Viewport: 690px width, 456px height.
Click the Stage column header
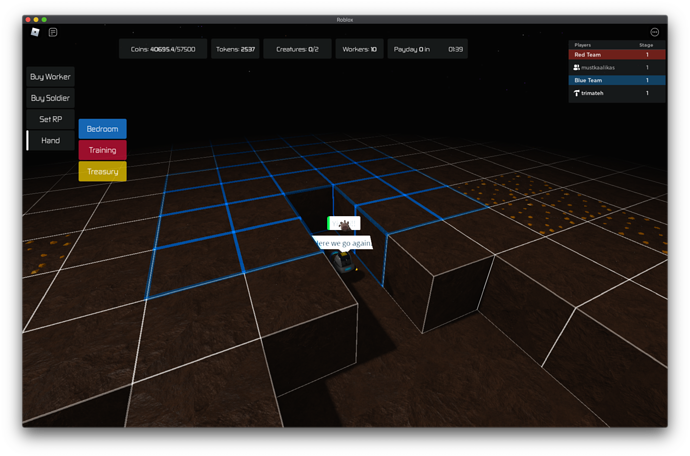tap(646, 45)
